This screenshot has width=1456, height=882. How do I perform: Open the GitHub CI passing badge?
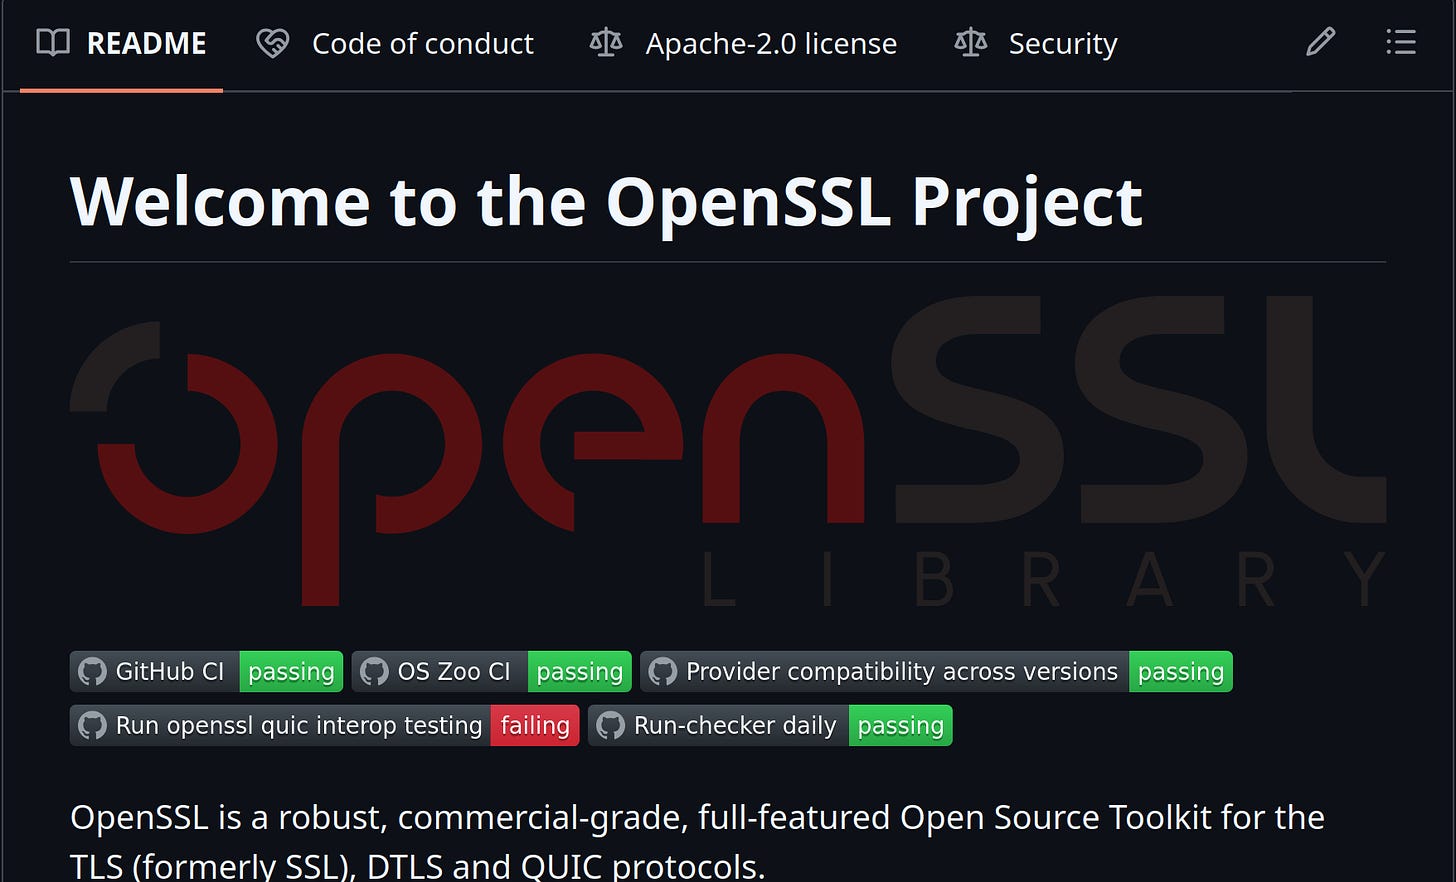(207, 671)
